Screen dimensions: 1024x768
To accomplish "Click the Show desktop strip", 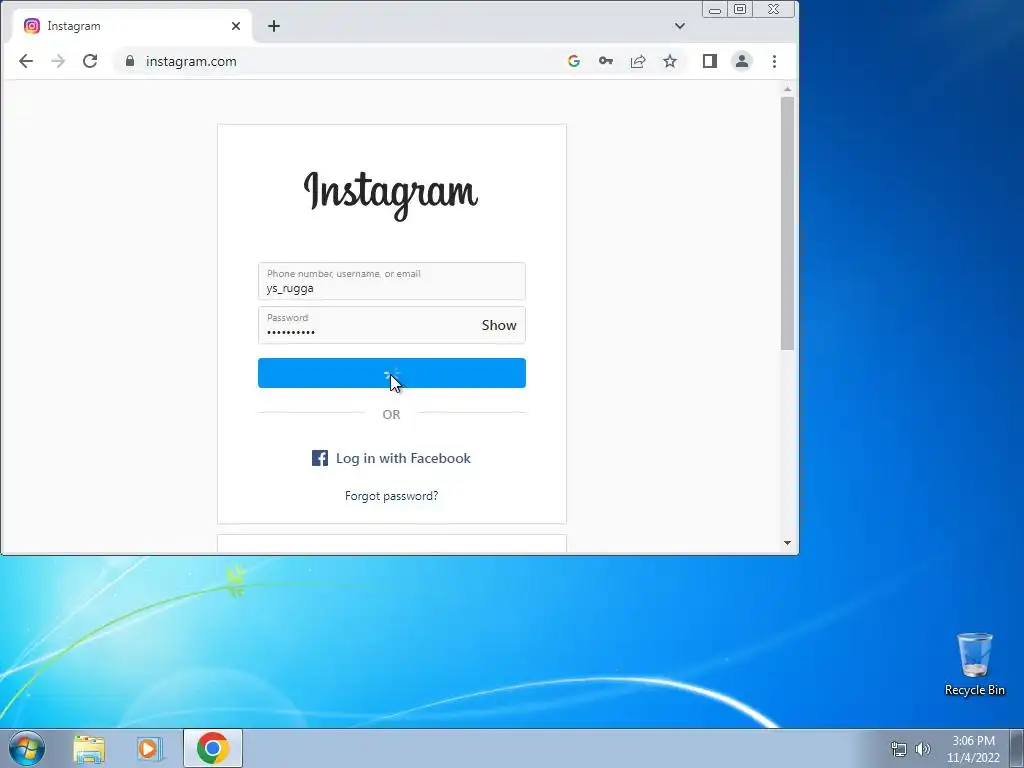I will (1017, 748).
